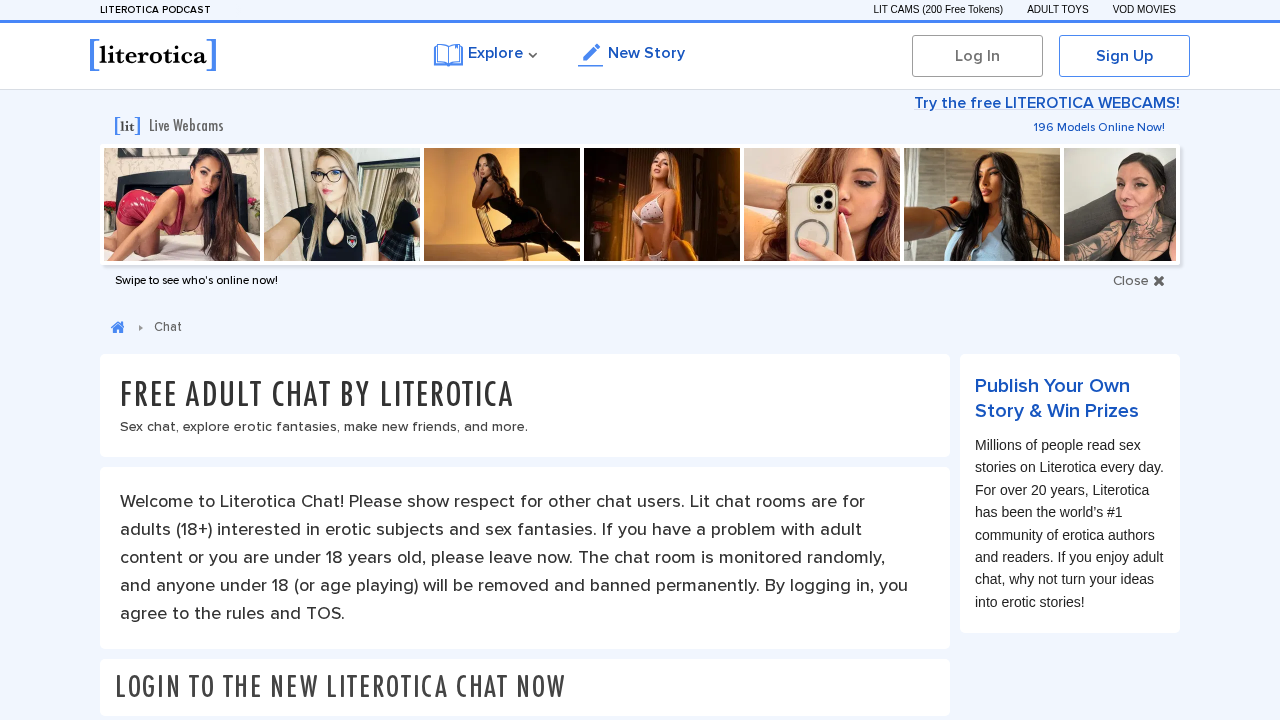
Task: Open webcam thumbnail of woman on chair
Action: (502, 205)
